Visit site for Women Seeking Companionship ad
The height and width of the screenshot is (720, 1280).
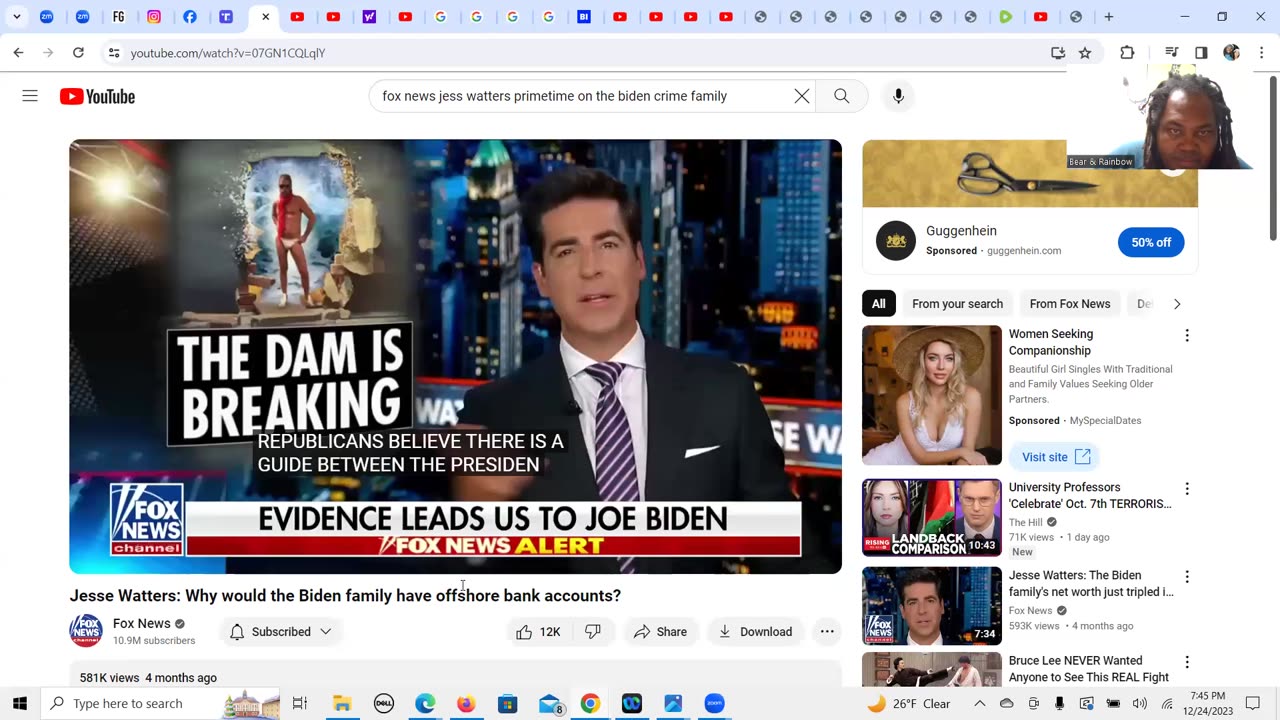(1055, 457)
